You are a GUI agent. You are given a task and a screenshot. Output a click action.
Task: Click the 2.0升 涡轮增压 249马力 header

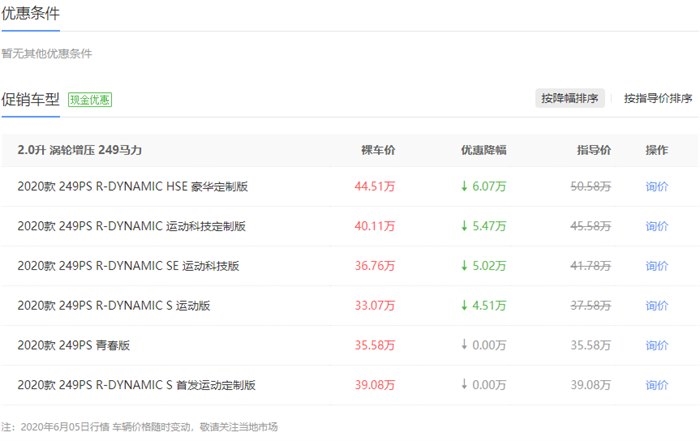click(80, 150)
